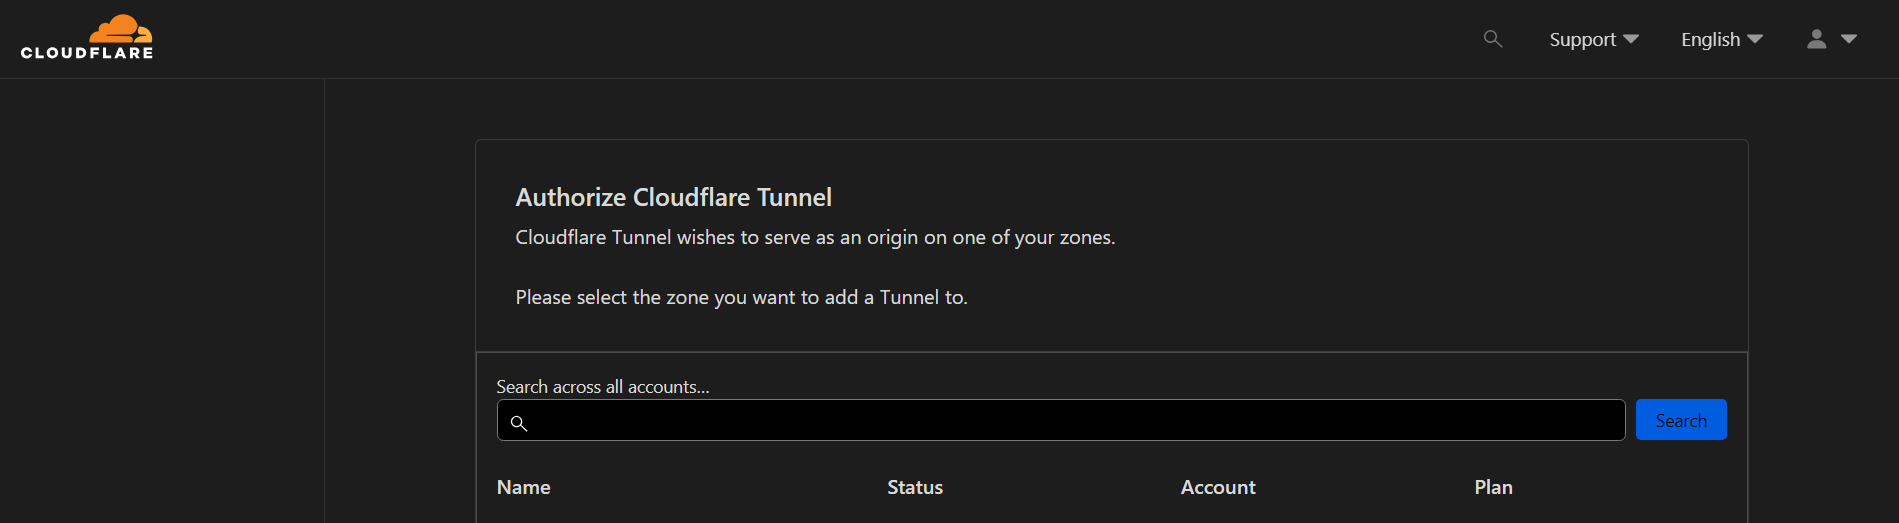Click magnifier icon inside the search field
1899x523 pixels.
519,423
